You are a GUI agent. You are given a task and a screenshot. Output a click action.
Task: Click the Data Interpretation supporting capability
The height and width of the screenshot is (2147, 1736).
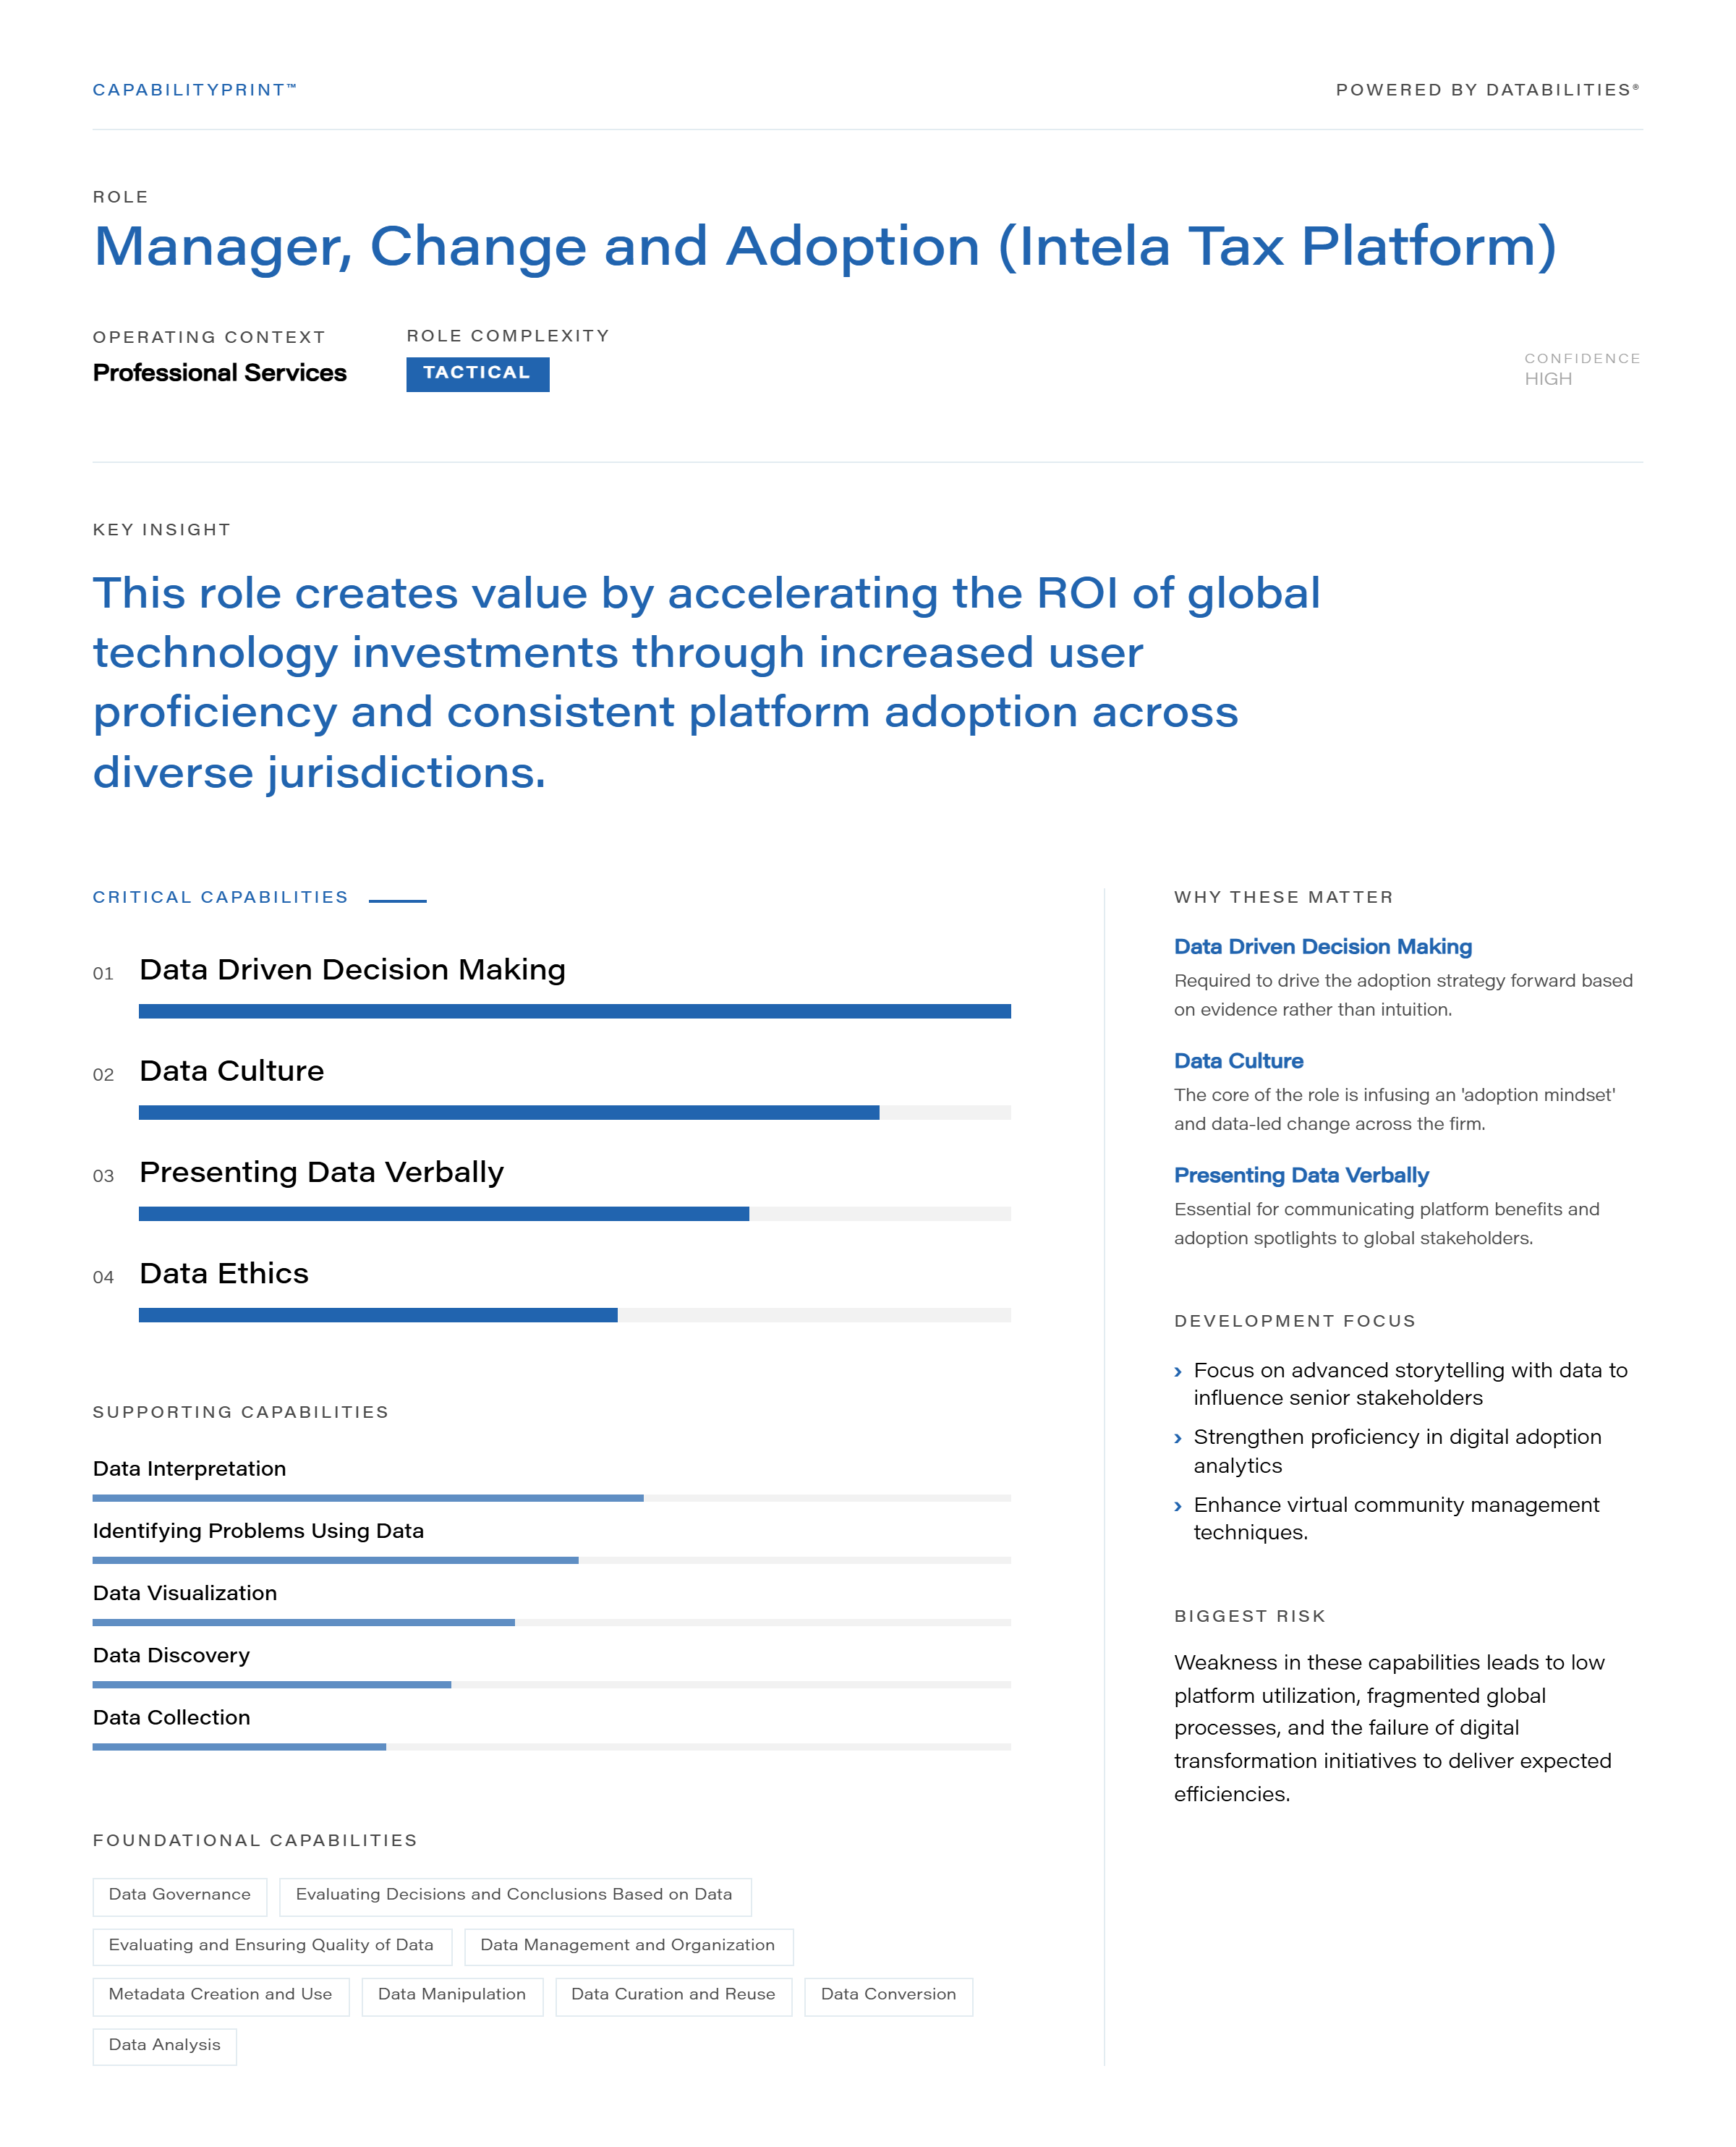190,1469
